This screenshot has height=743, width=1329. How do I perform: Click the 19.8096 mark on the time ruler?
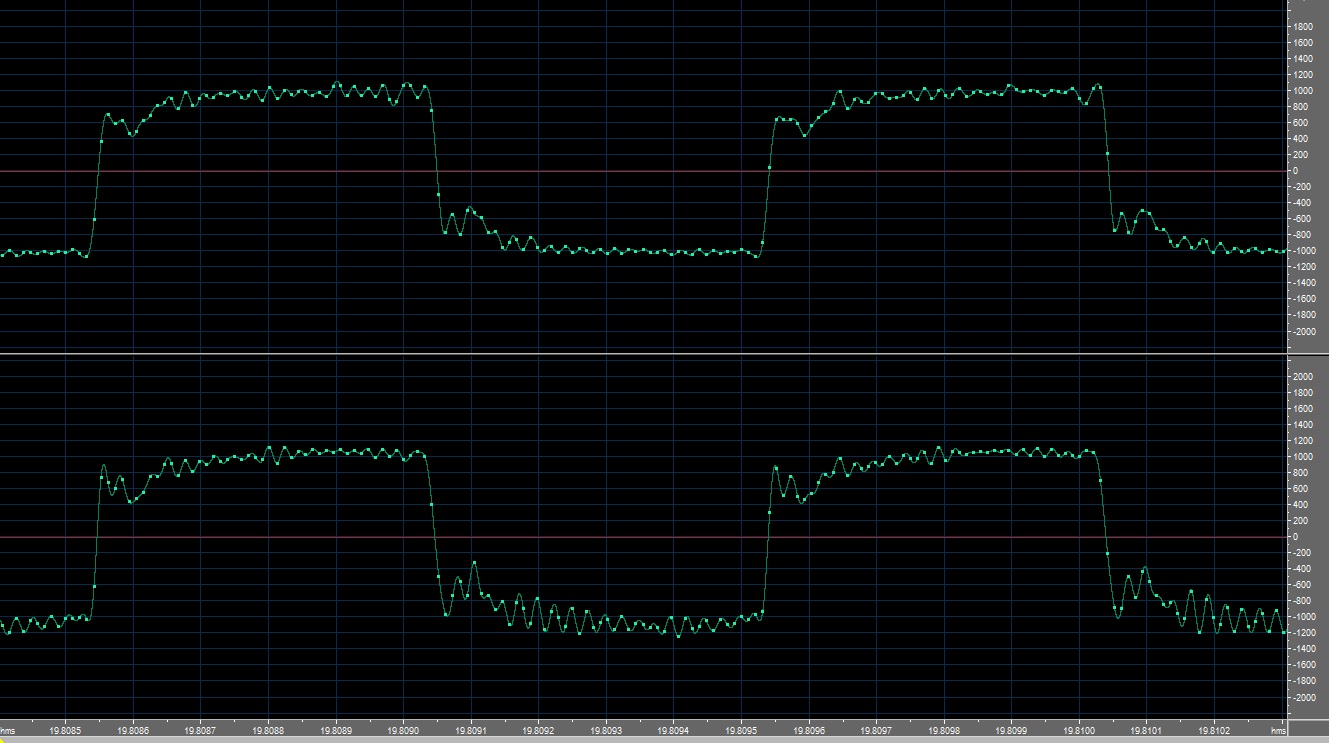pyautogui.click(x=809, y=731)
